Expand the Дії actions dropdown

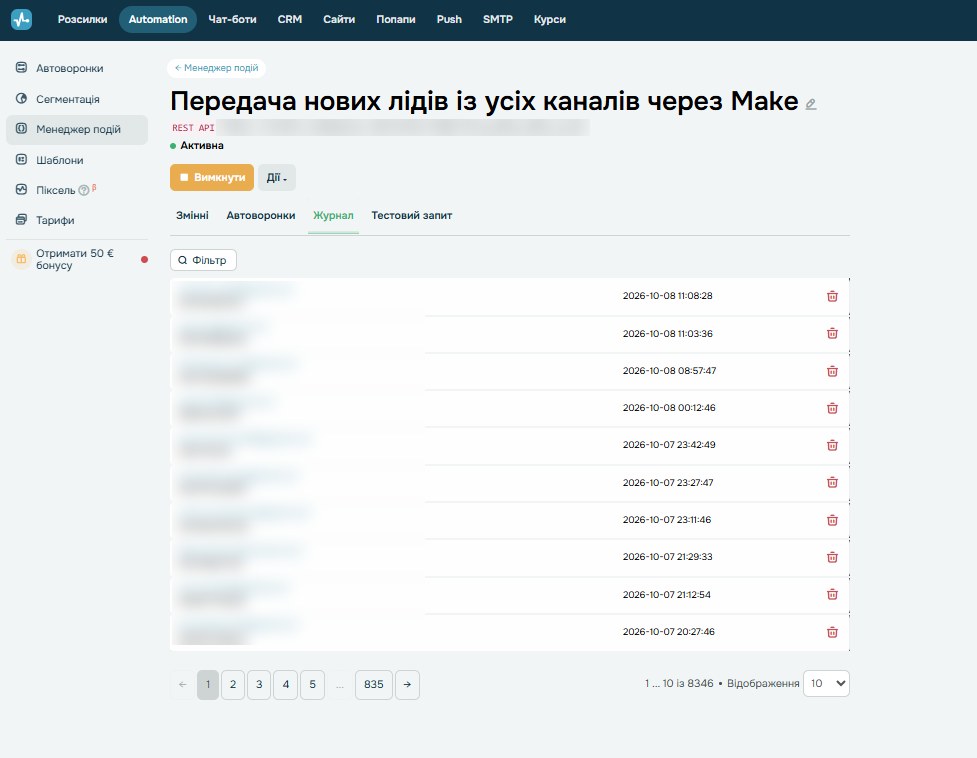[277, 178]
